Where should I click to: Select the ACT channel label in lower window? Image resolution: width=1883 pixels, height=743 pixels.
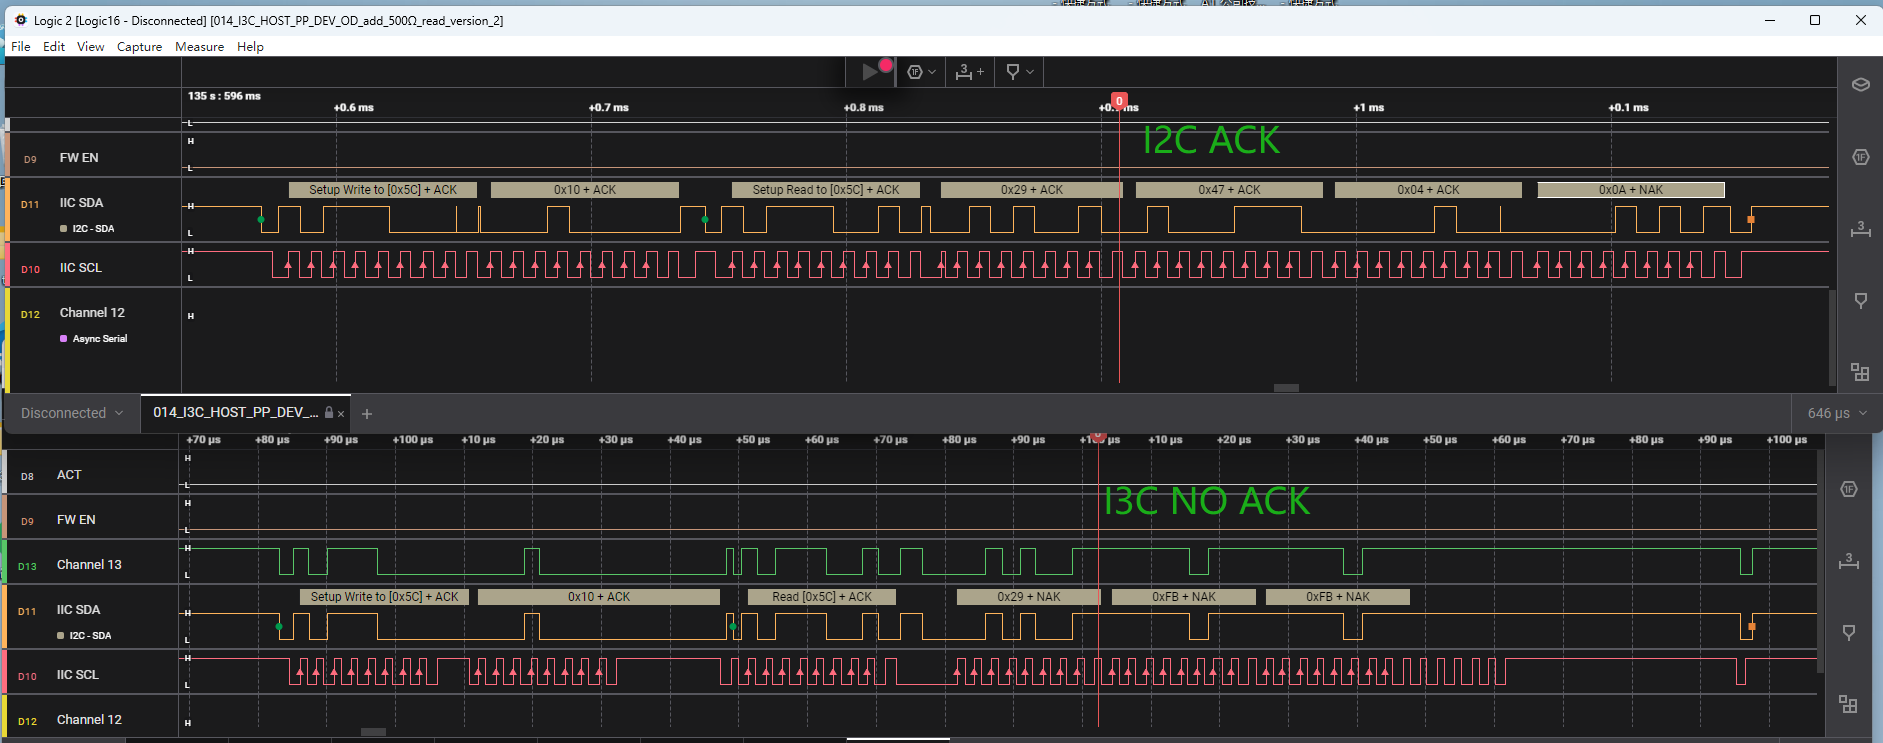tap(69, 475)
